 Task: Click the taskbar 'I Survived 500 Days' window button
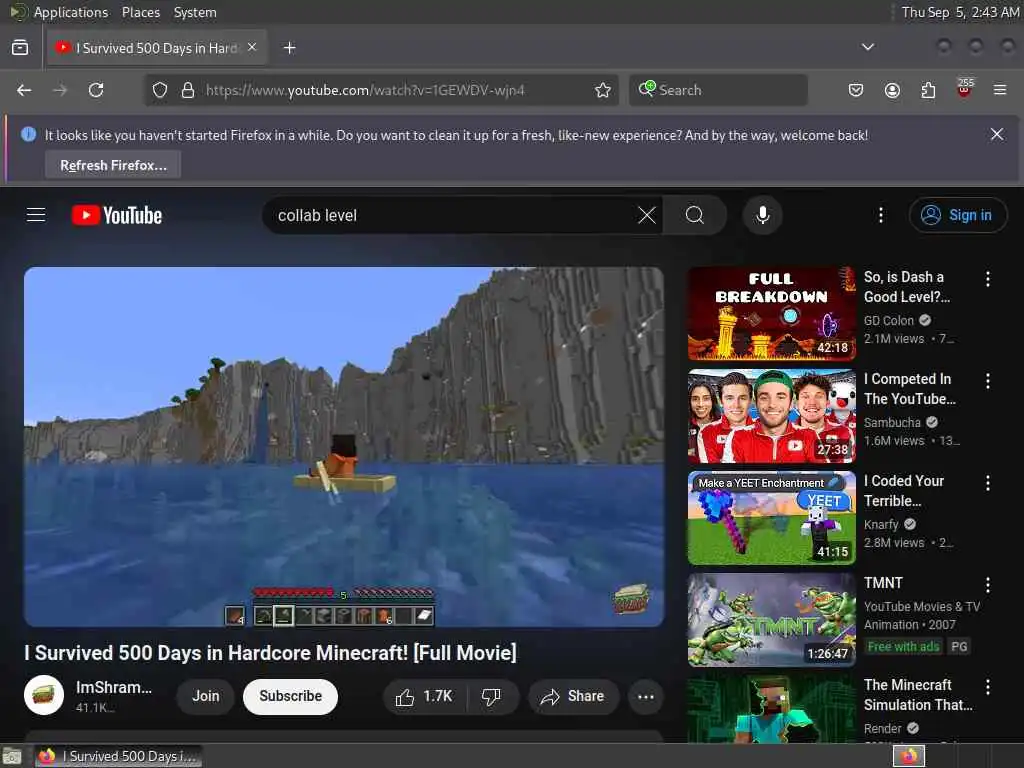(x=118, y=756)
